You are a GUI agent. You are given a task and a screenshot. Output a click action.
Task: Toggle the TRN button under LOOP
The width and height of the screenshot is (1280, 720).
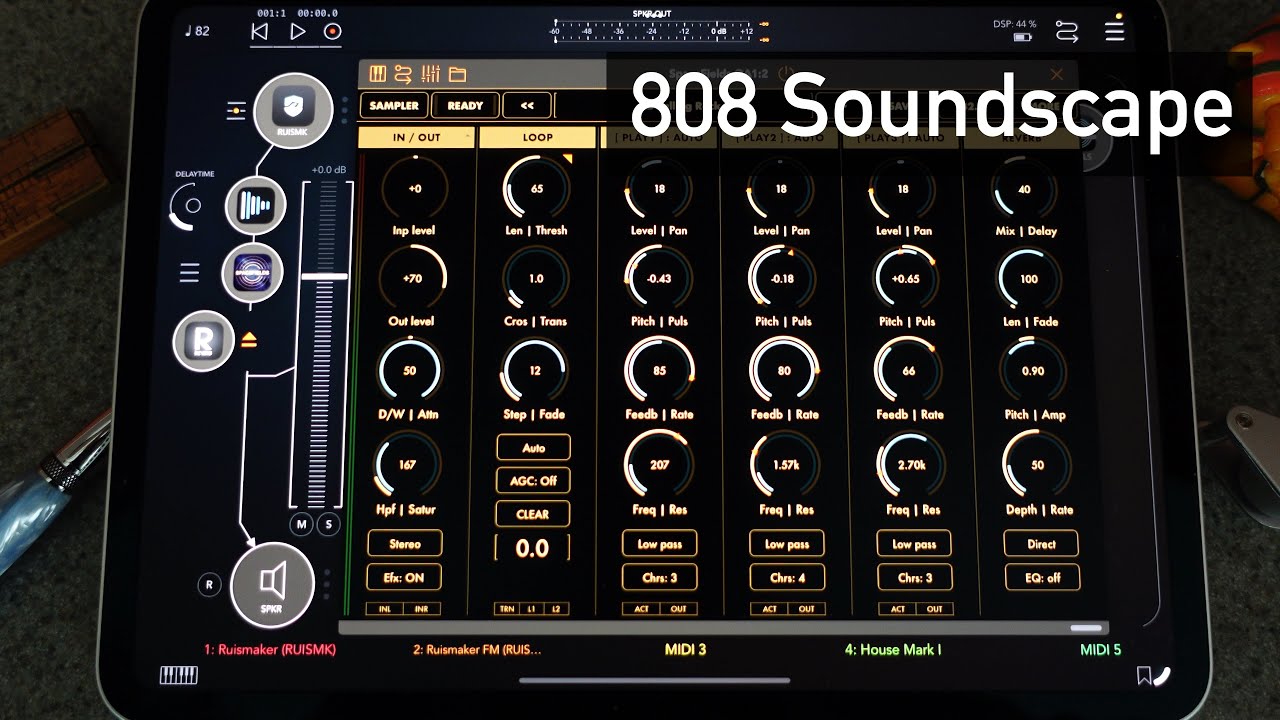507,608
